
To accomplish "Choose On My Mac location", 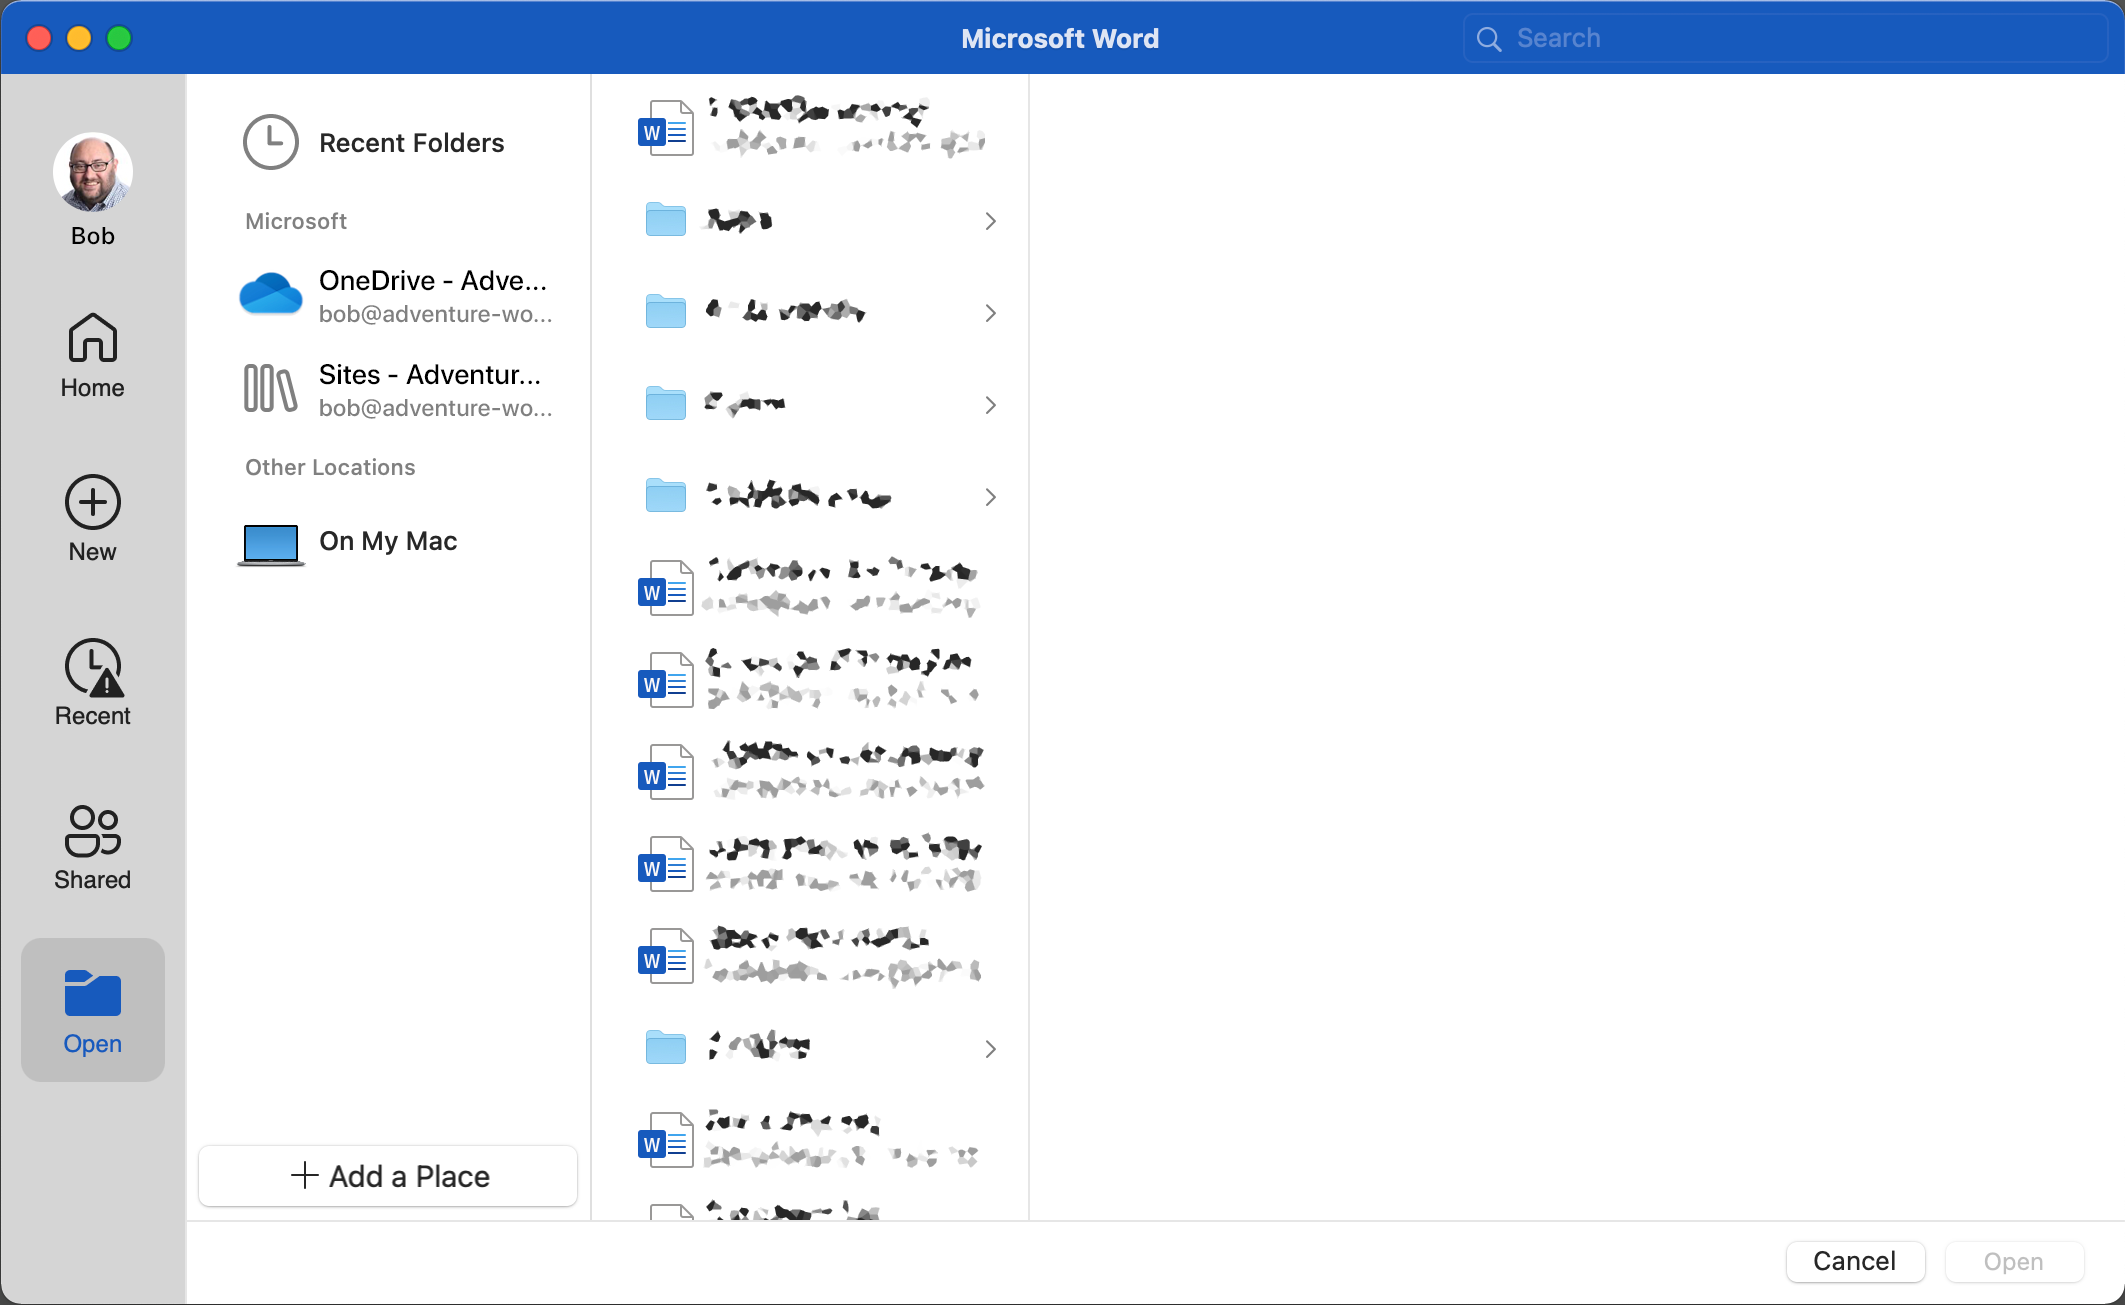I will click(x=388, y=541).
